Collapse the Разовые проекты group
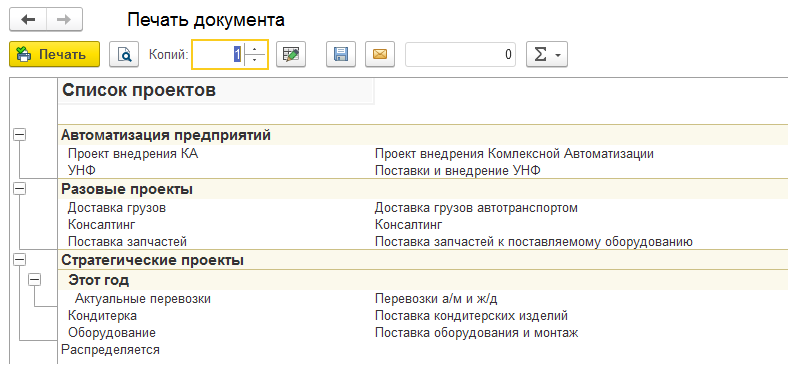This screenshot has height=369, width=788. [20, 189]
